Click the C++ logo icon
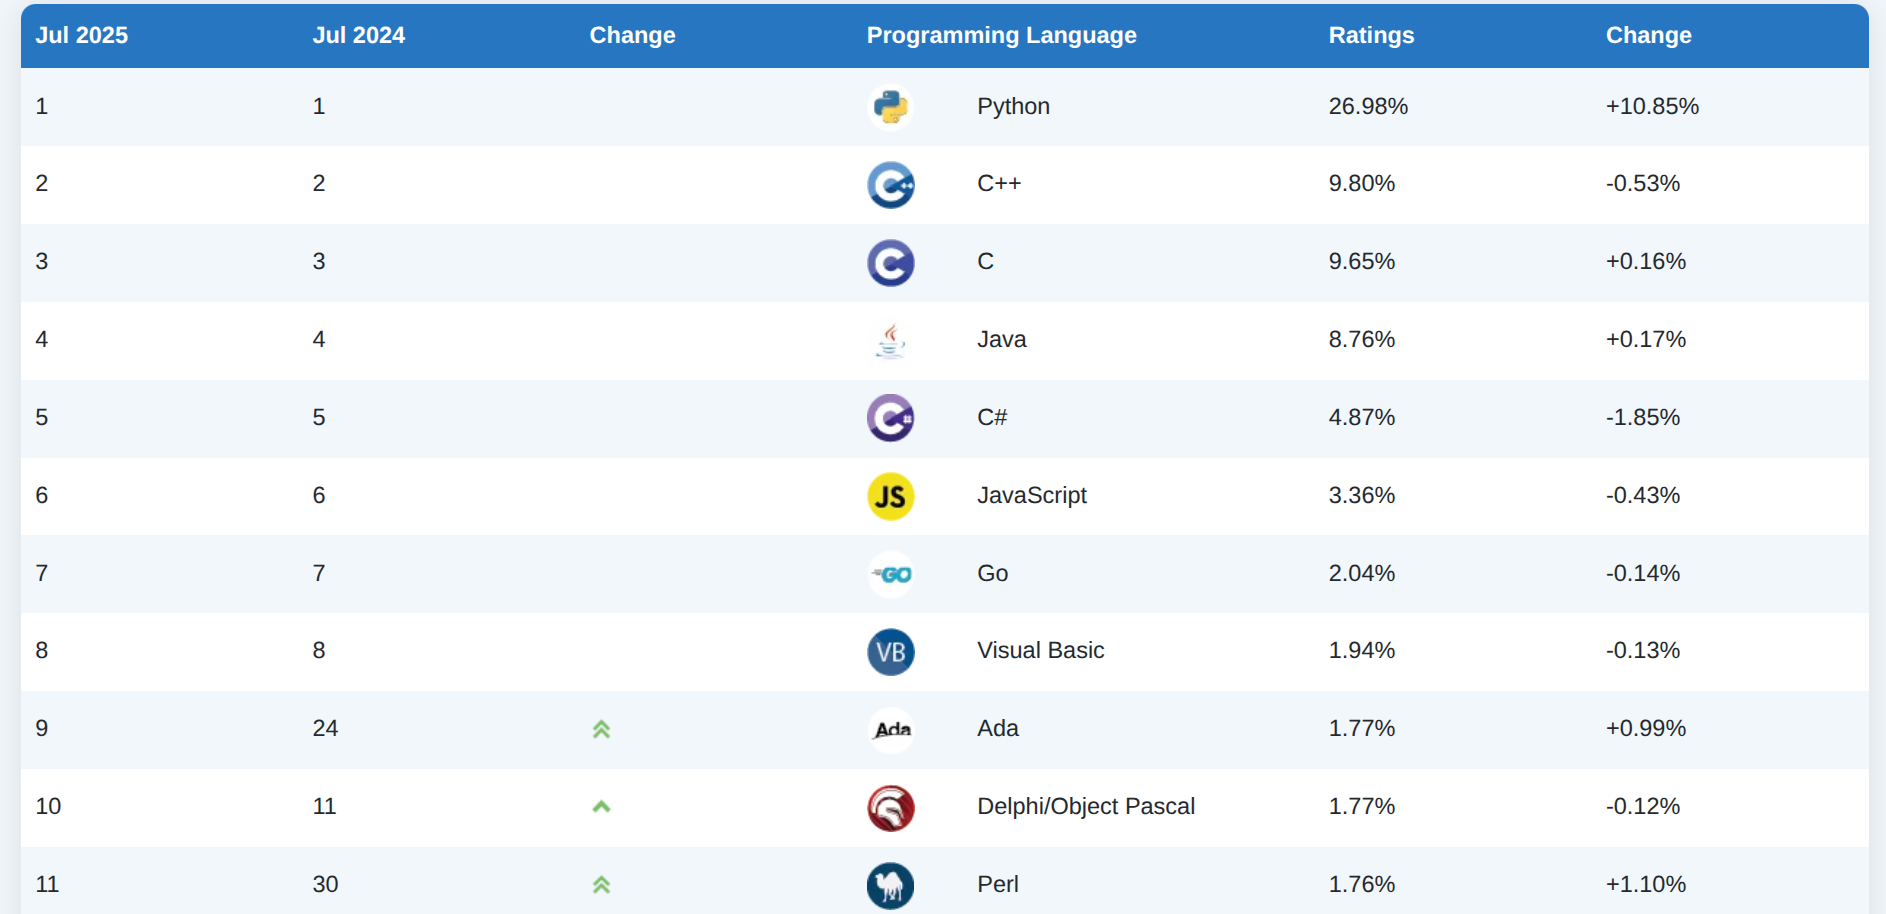The image size is (1886, 914). tap(890, 185)
